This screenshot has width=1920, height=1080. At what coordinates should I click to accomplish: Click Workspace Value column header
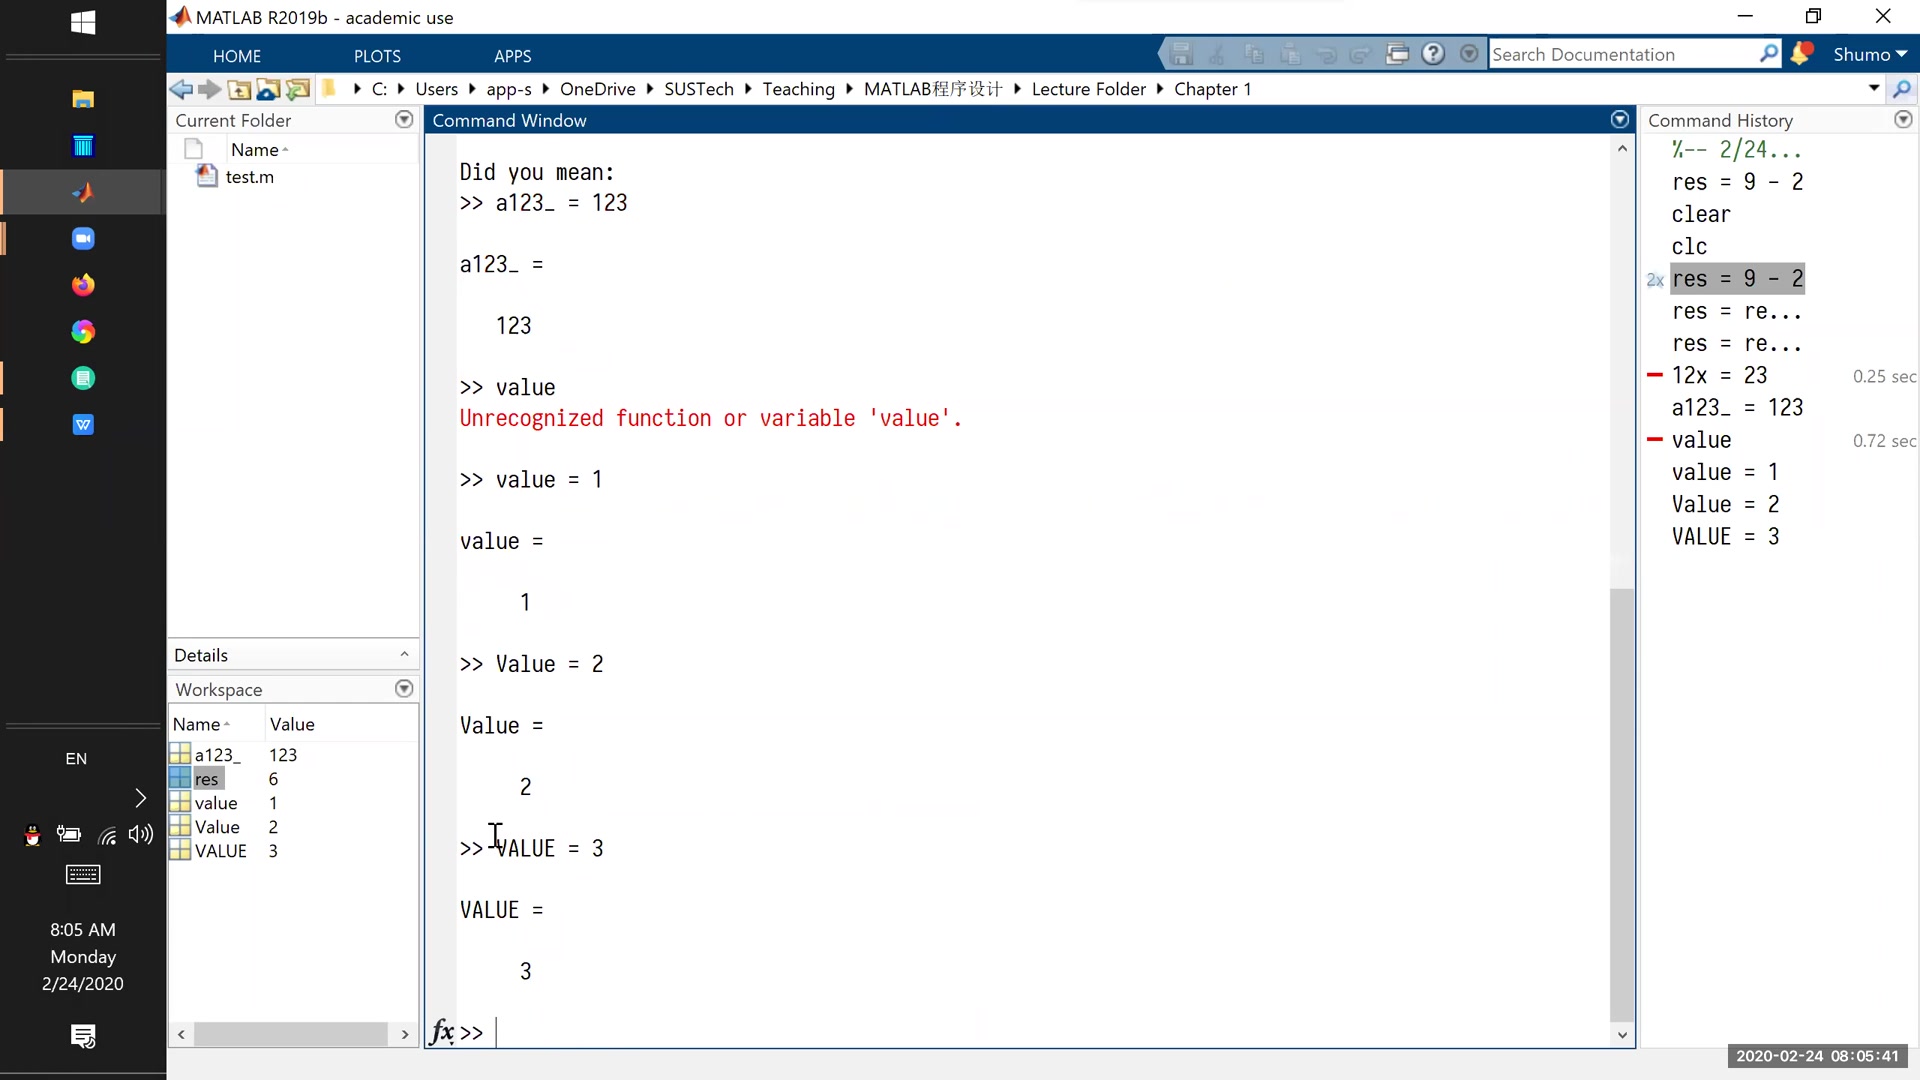(340, 724)
